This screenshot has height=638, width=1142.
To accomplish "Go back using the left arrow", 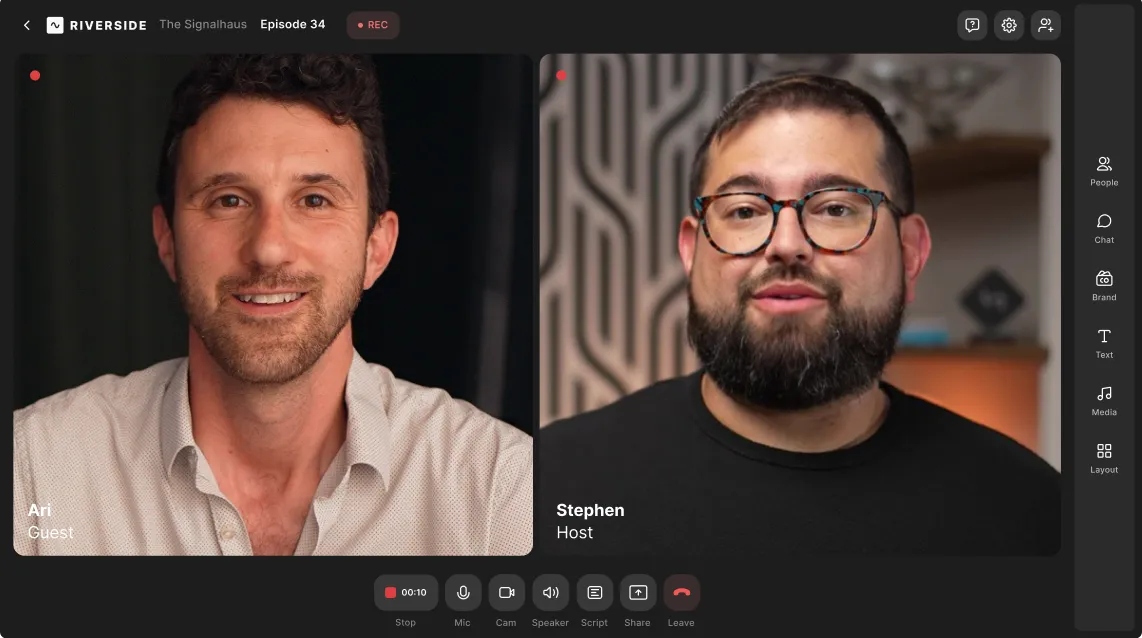I will coord(26,24).
